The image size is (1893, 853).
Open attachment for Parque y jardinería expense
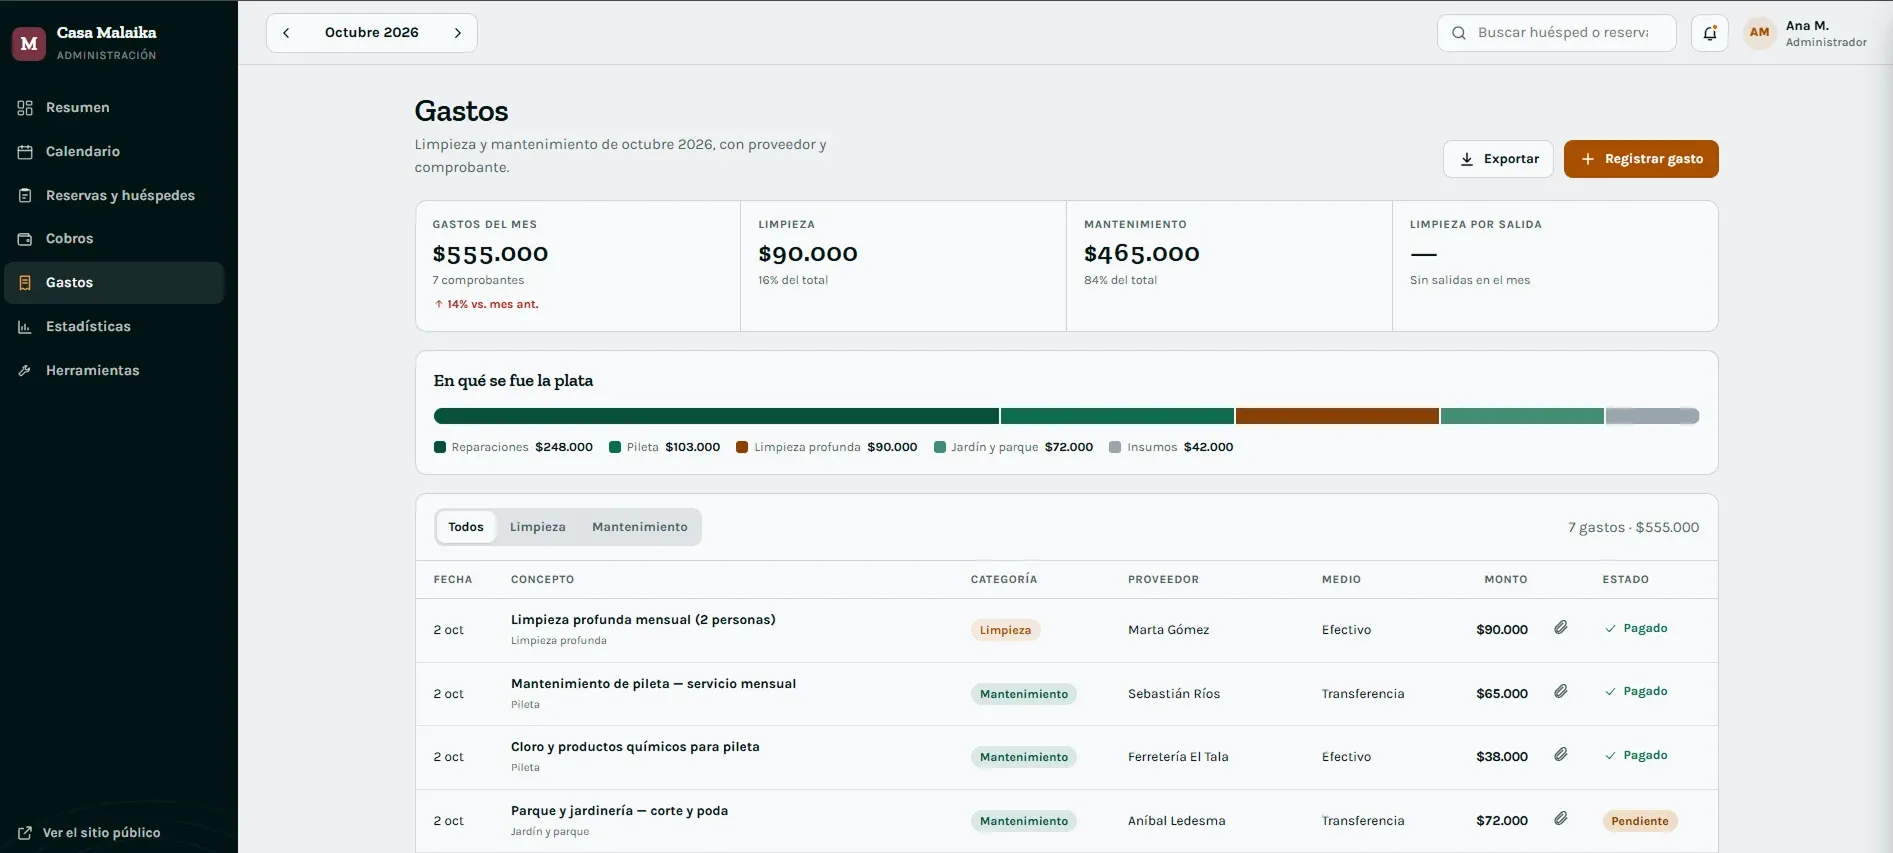click(1561, 819)
